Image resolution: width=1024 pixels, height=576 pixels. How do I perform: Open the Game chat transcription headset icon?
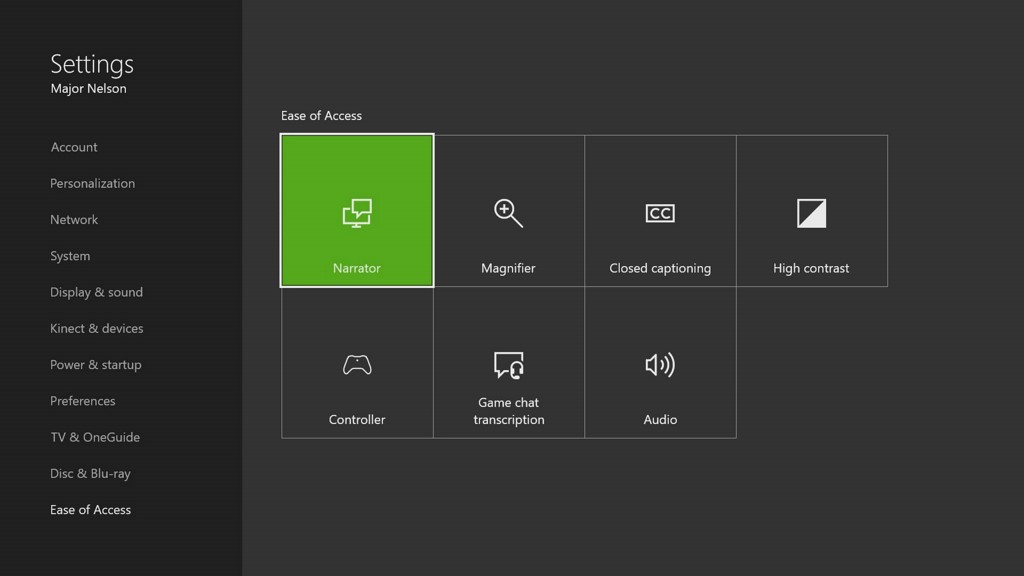point(508,365)
